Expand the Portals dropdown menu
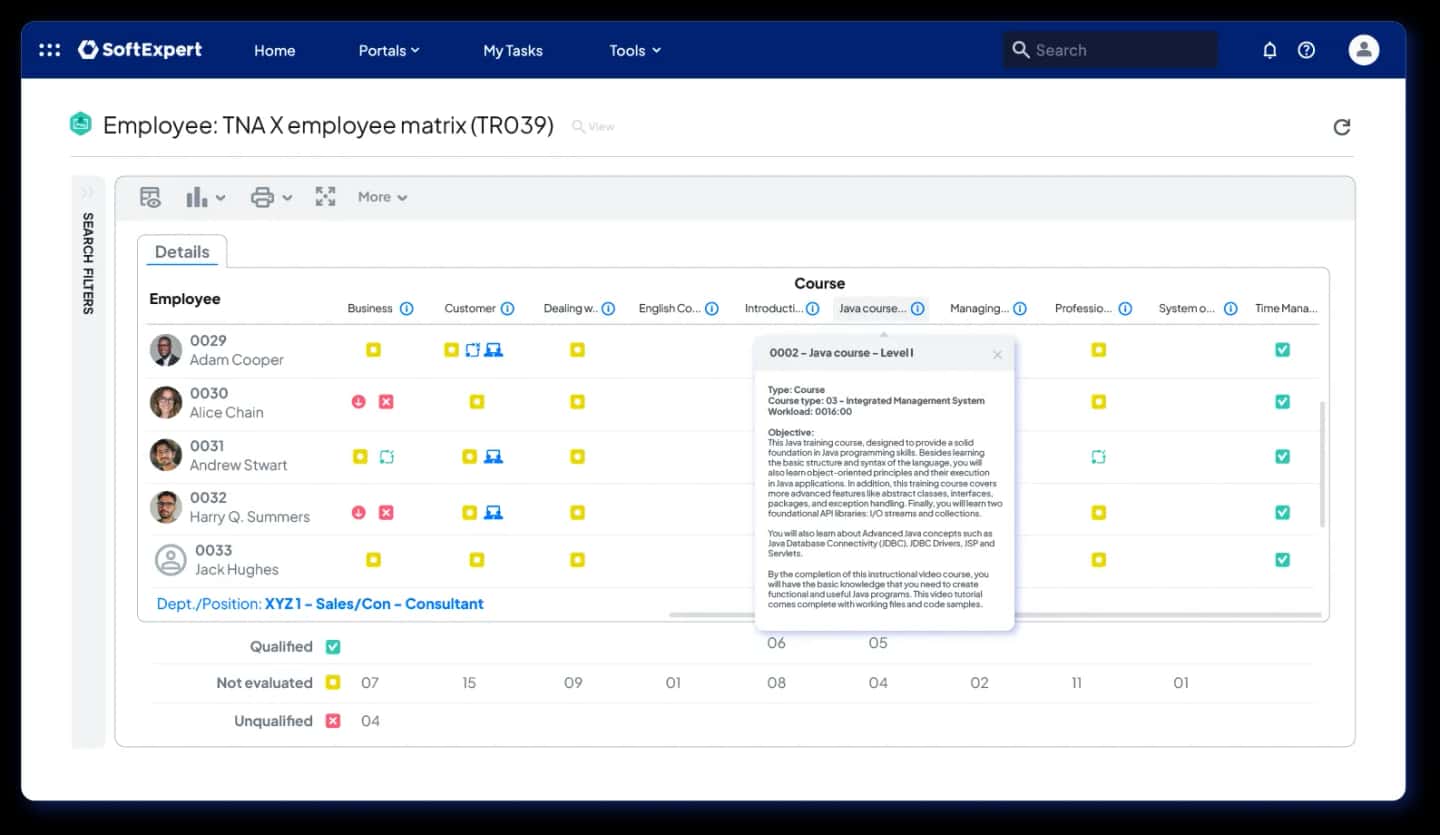Screen dimensions: 1440x835 389,50
